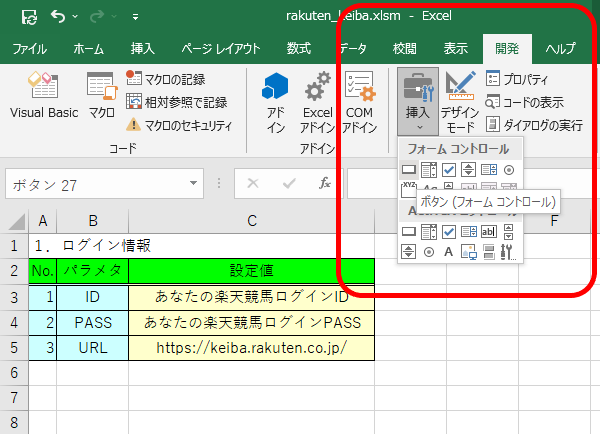Click the AutoSave/Save icon in title bar

[x=29, y=17]
